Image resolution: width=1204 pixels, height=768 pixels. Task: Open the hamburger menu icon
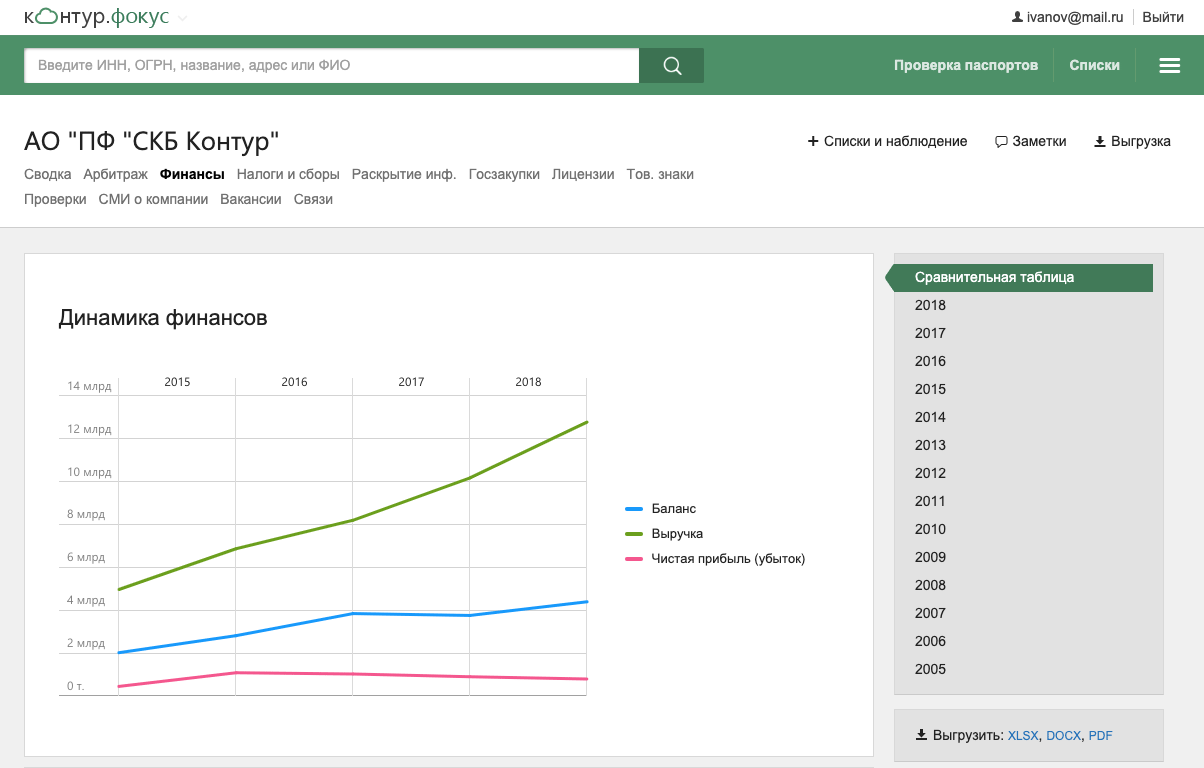click(x=1170, y=65)
